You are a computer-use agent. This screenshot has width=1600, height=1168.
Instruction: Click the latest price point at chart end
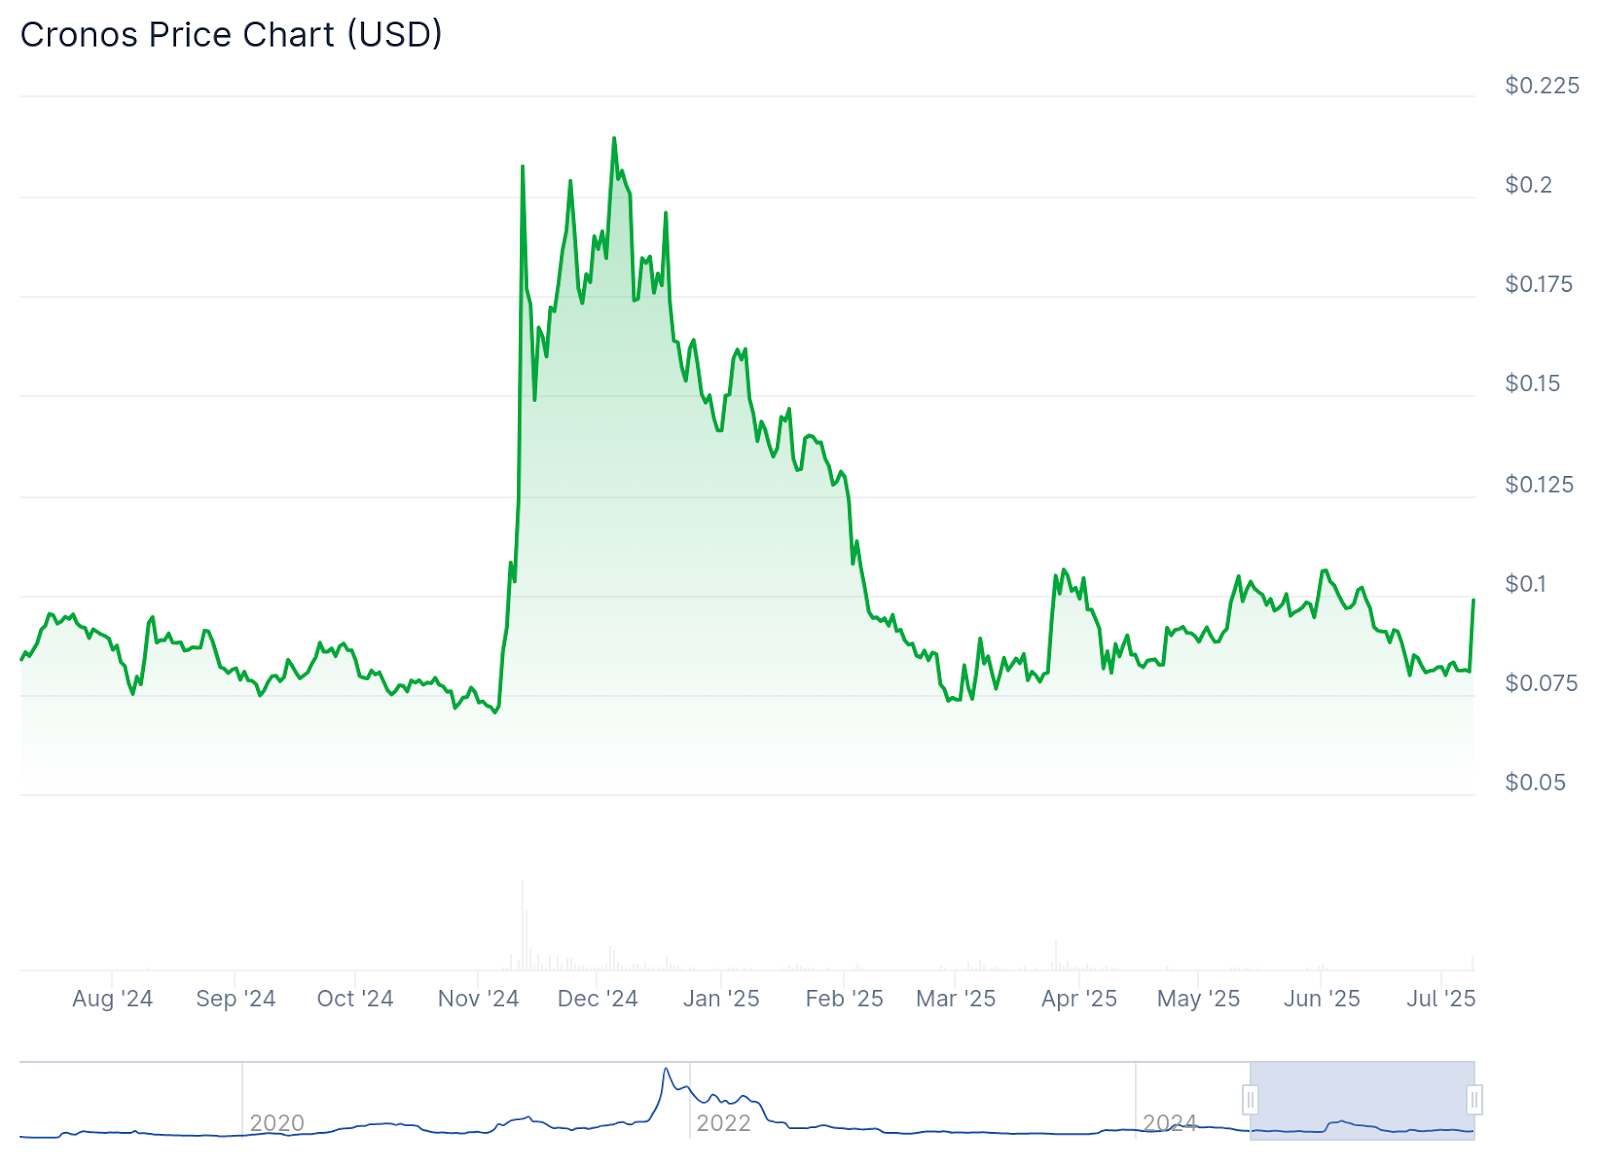(1473, 600)
